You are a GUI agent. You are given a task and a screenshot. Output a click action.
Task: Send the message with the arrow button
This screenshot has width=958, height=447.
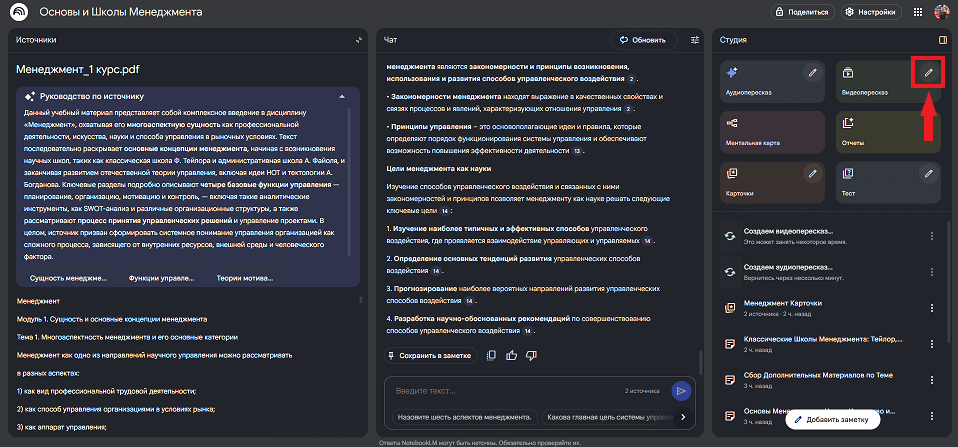(x=681, y=391)
